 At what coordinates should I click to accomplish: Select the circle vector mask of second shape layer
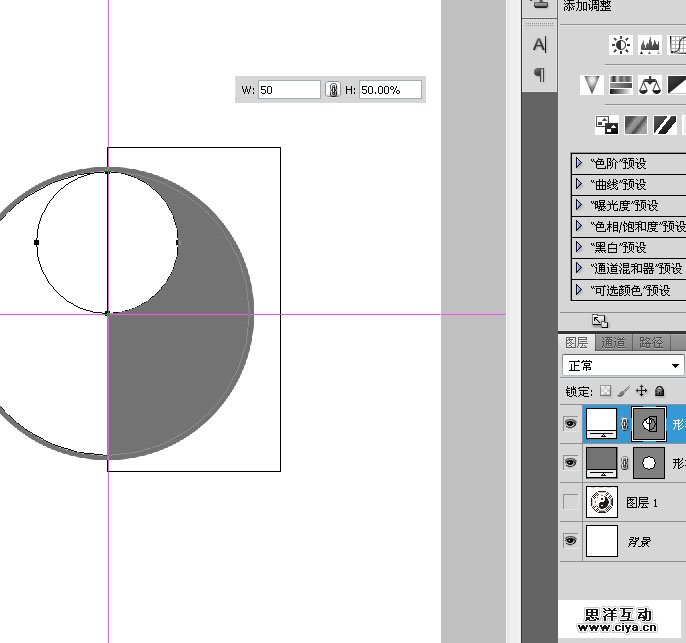pos(649,463)
